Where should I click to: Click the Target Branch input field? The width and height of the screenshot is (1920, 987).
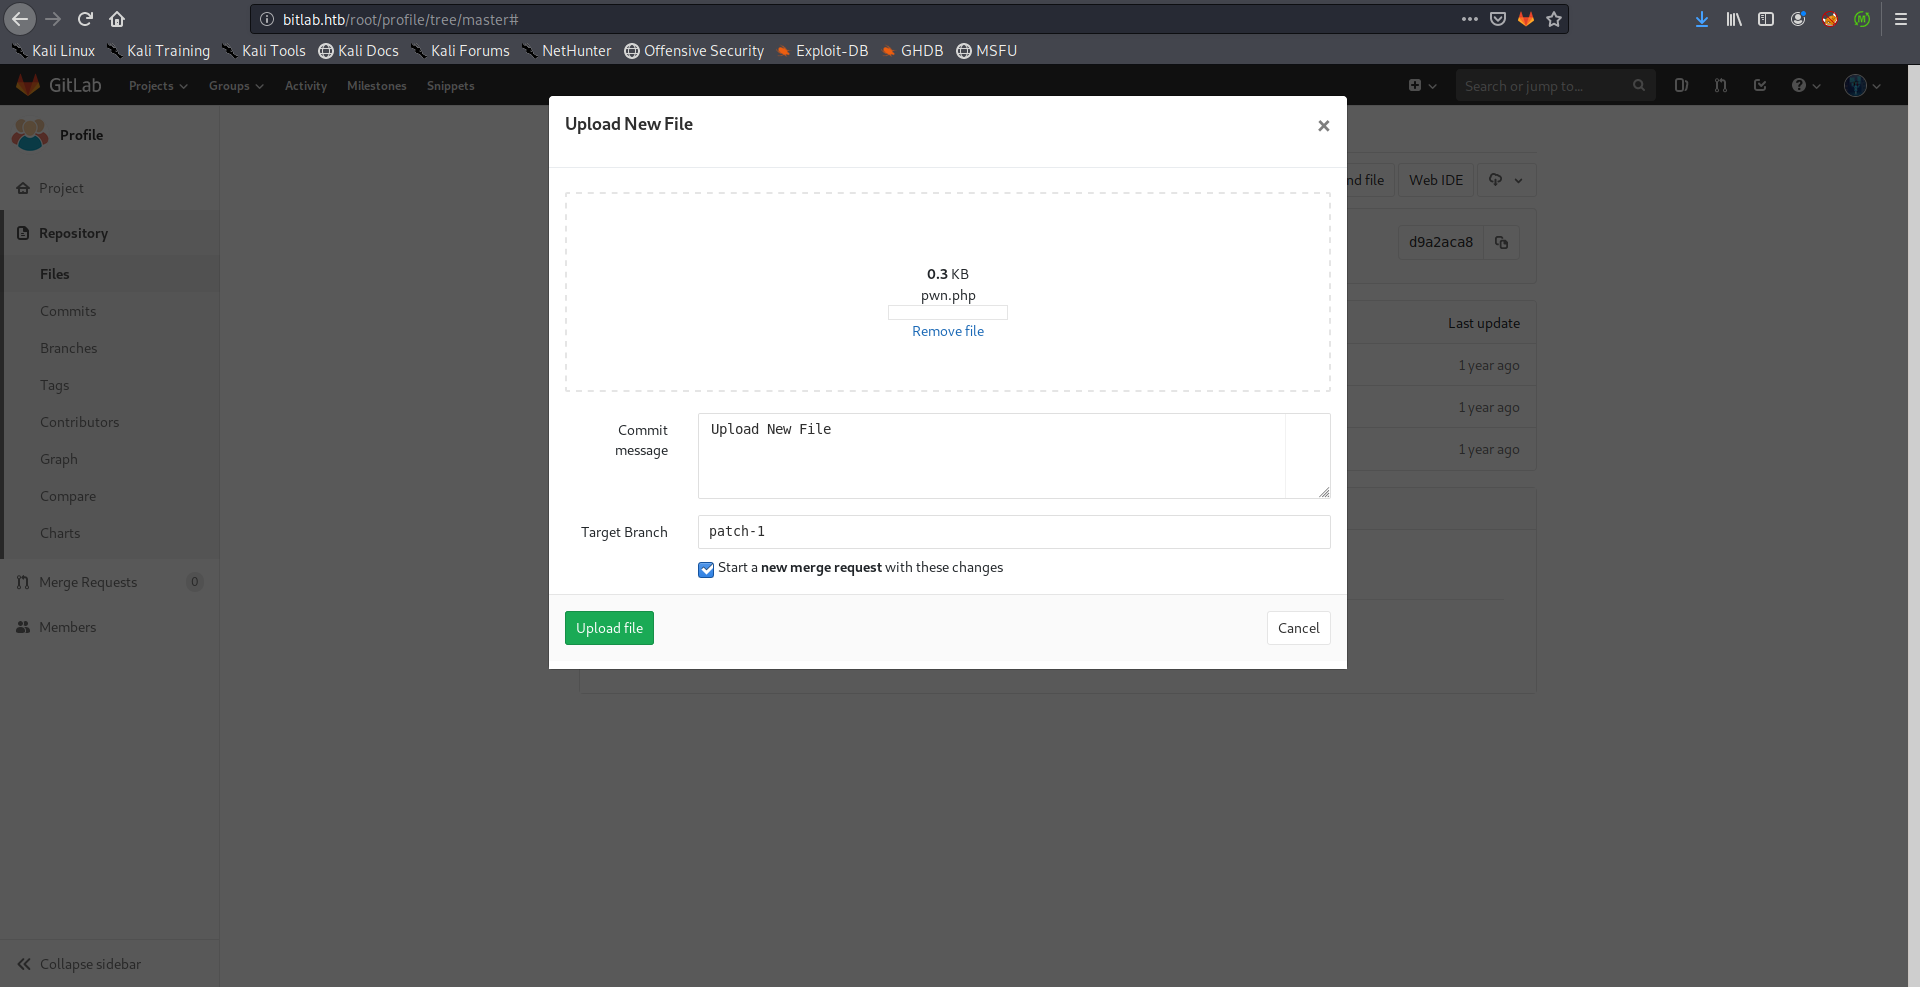[x=1013, y=532]
